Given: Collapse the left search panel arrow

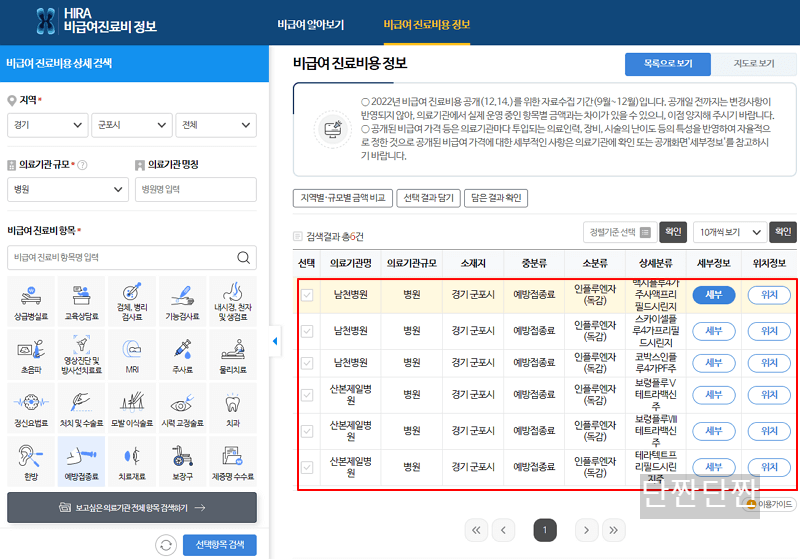Looking at the screenshot, I should coord(275,341).
